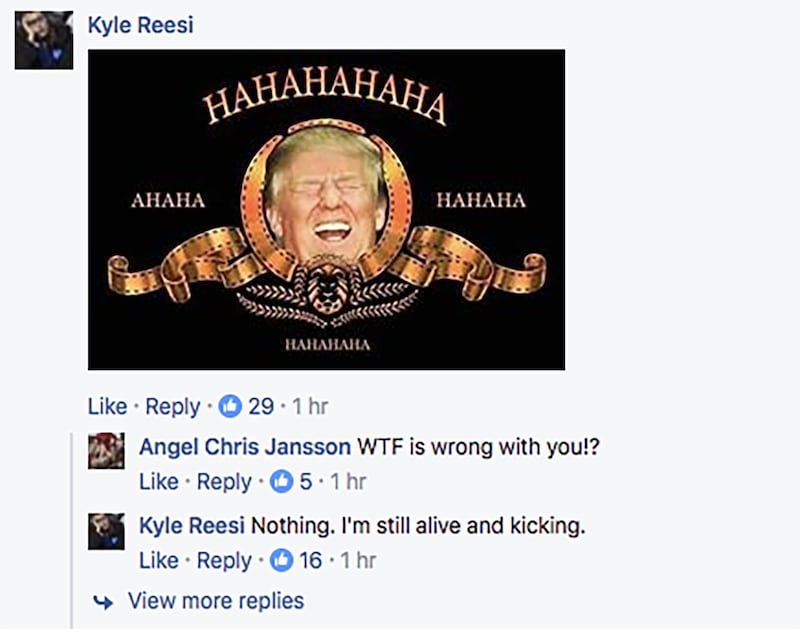Open Kyle Reesi's avatar on the top comment
800x629 pixels.
tap(43, 41)
